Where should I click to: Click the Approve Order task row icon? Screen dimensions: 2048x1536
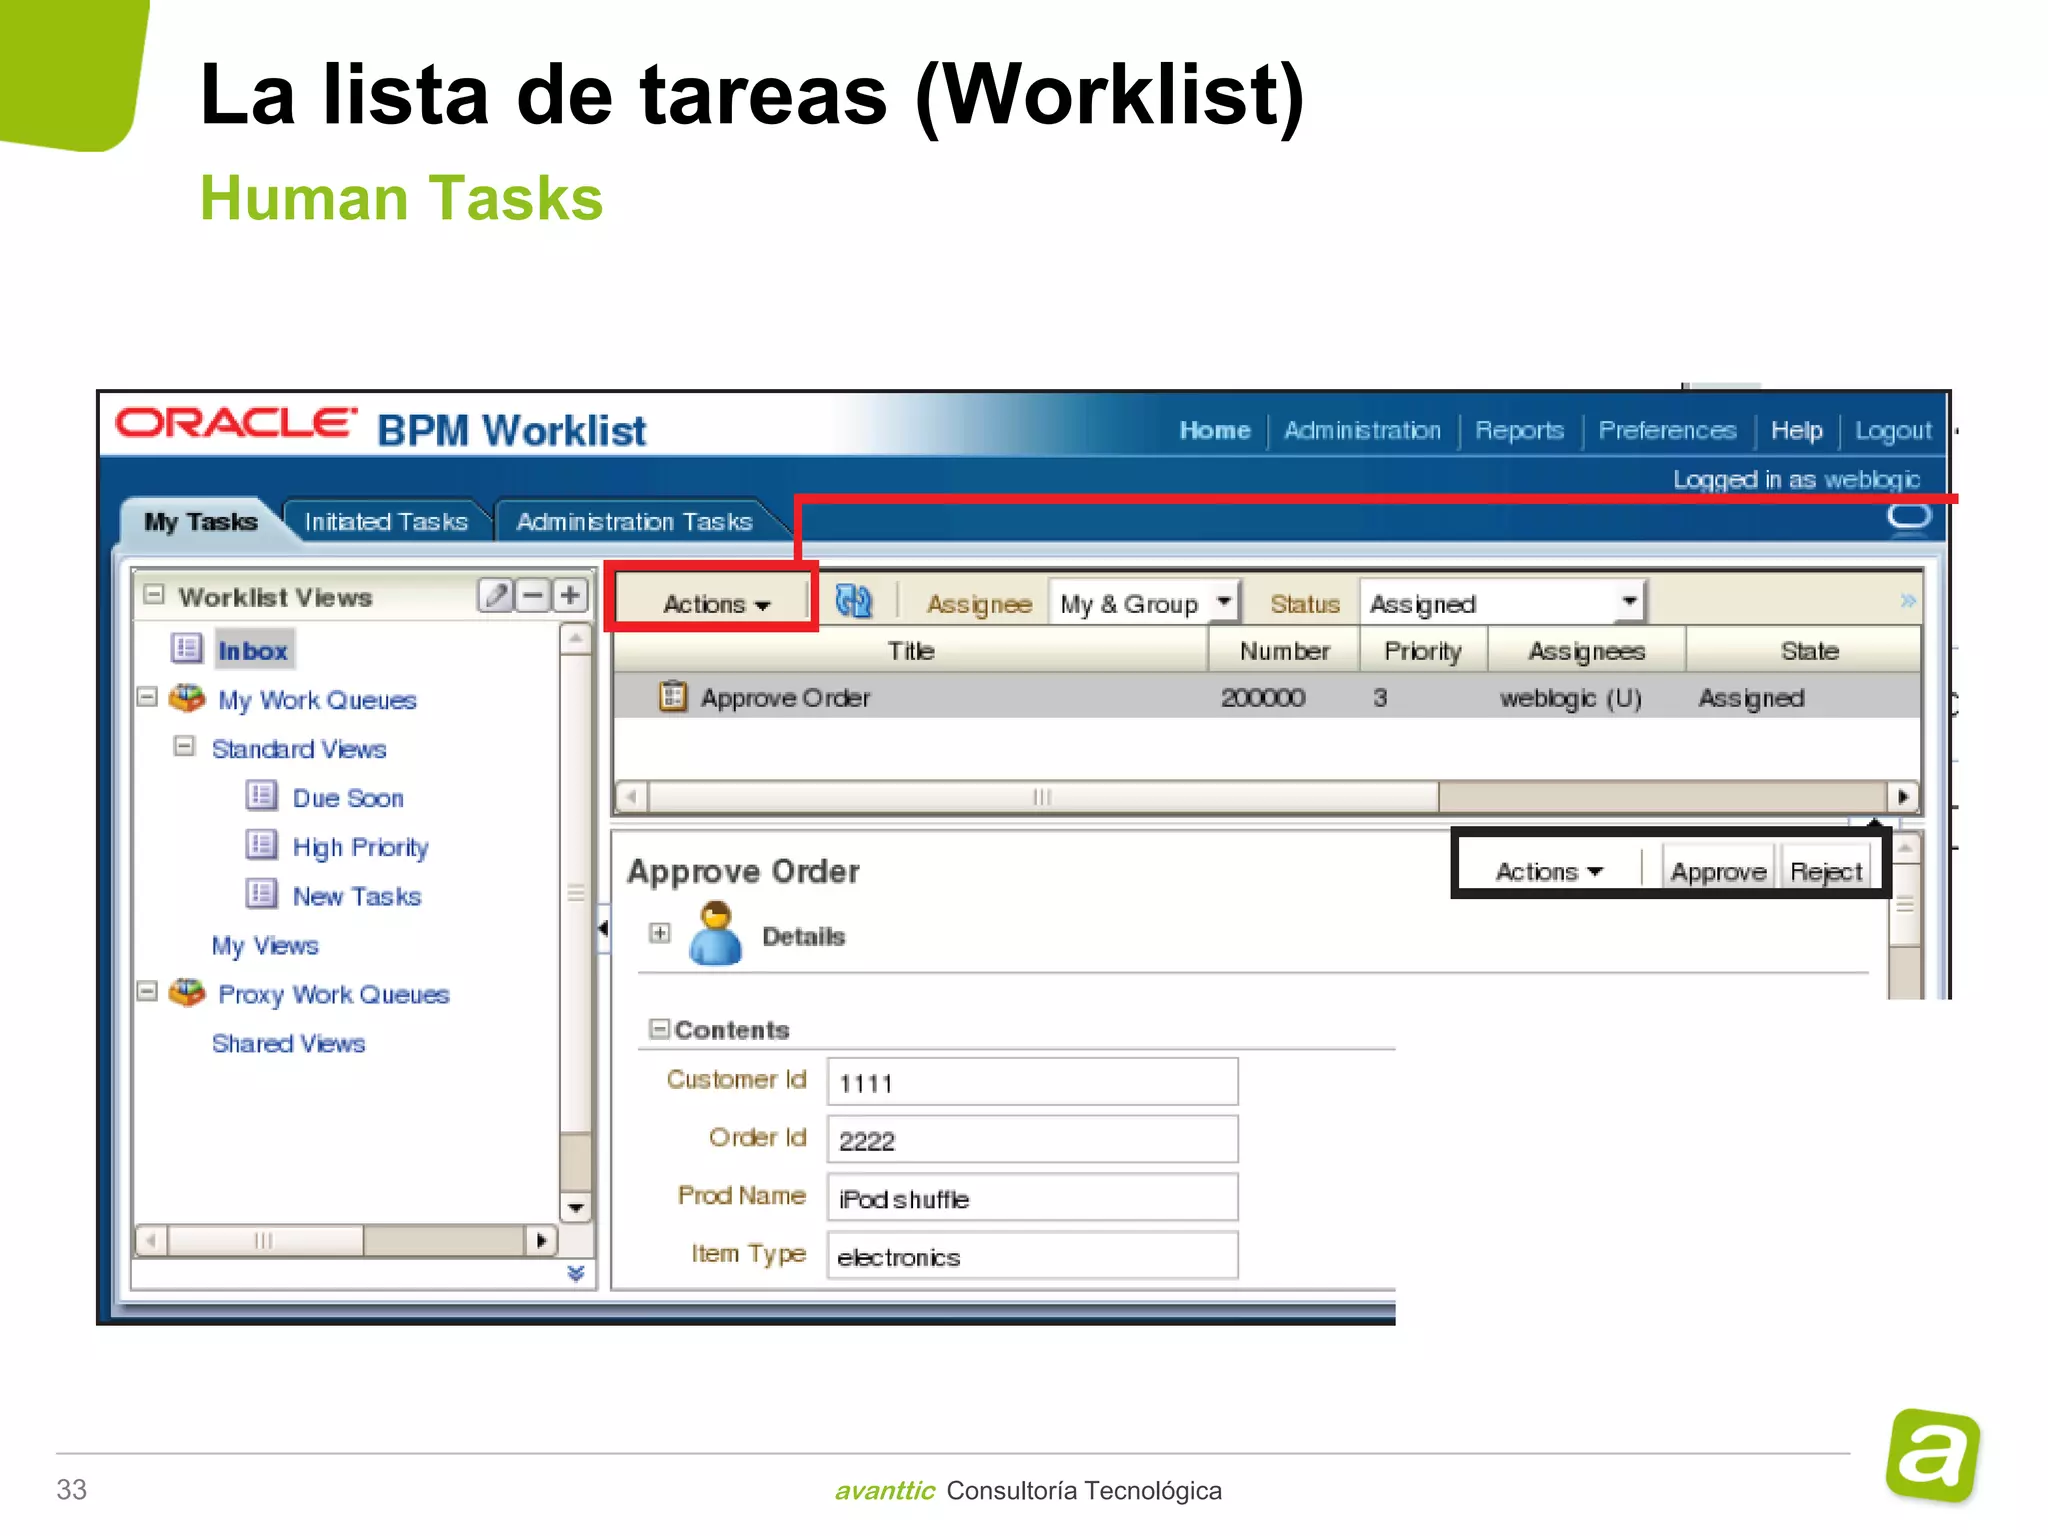click(673, 696)
